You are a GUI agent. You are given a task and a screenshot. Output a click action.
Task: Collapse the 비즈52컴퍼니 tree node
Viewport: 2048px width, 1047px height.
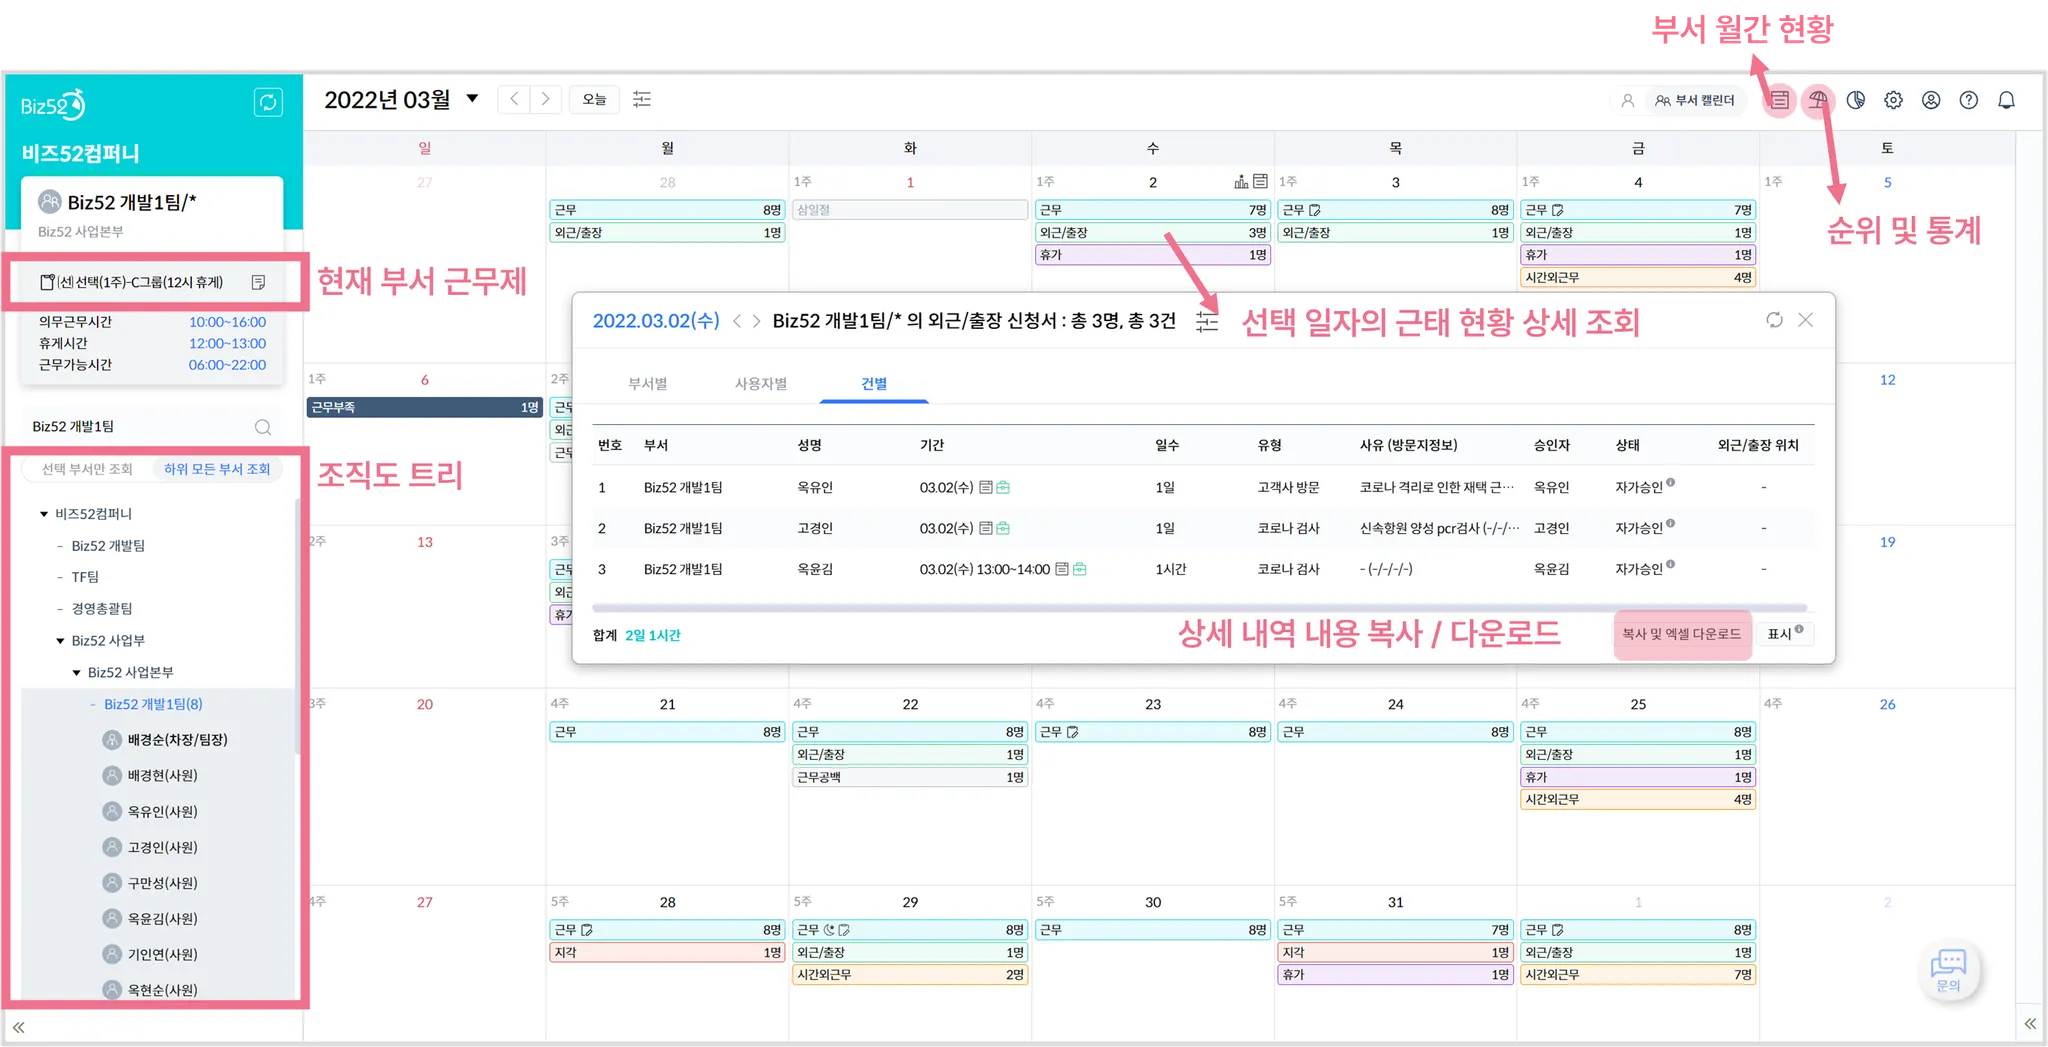click(x=44, y=514)
